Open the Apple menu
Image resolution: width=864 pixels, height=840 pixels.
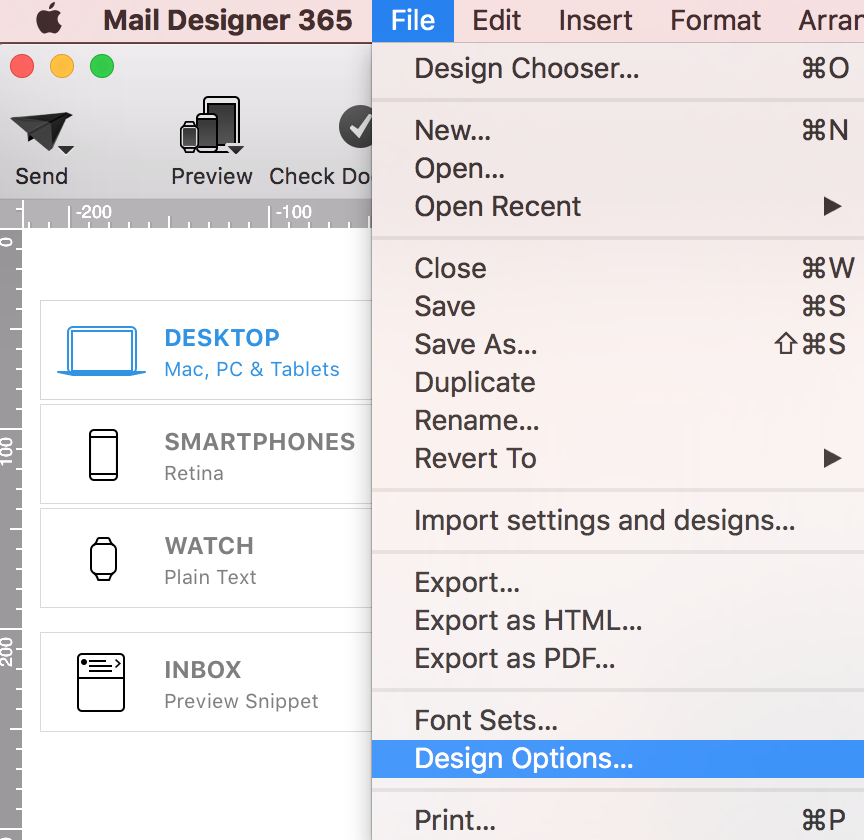[x=49, y=19]
